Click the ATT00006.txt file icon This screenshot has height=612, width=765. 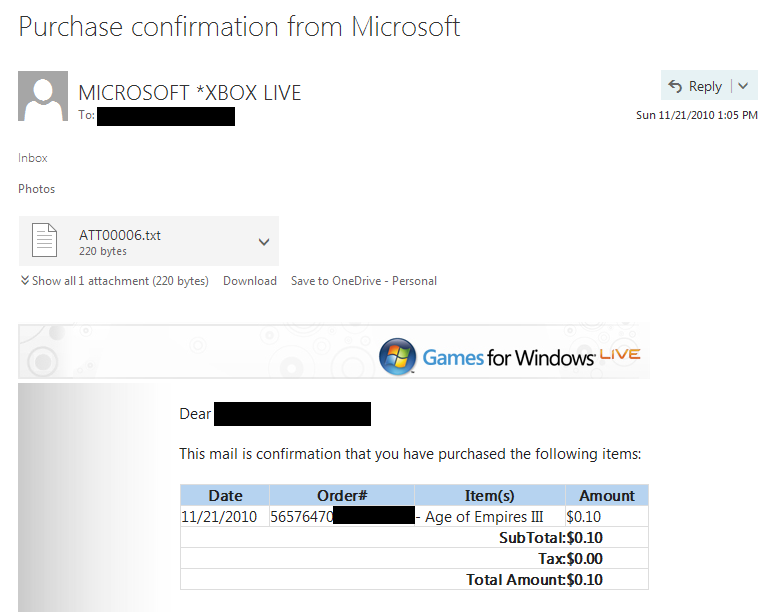click(44, 240)
